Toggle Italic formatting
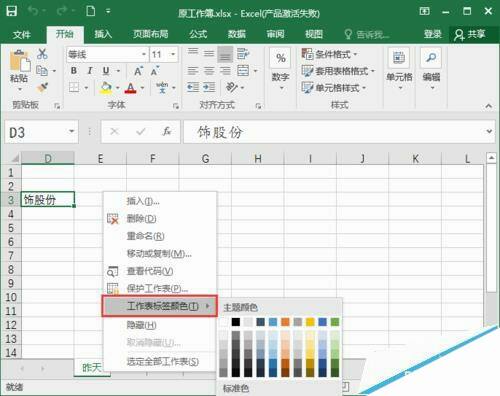 pyautogui.click(x=90, y=71)
